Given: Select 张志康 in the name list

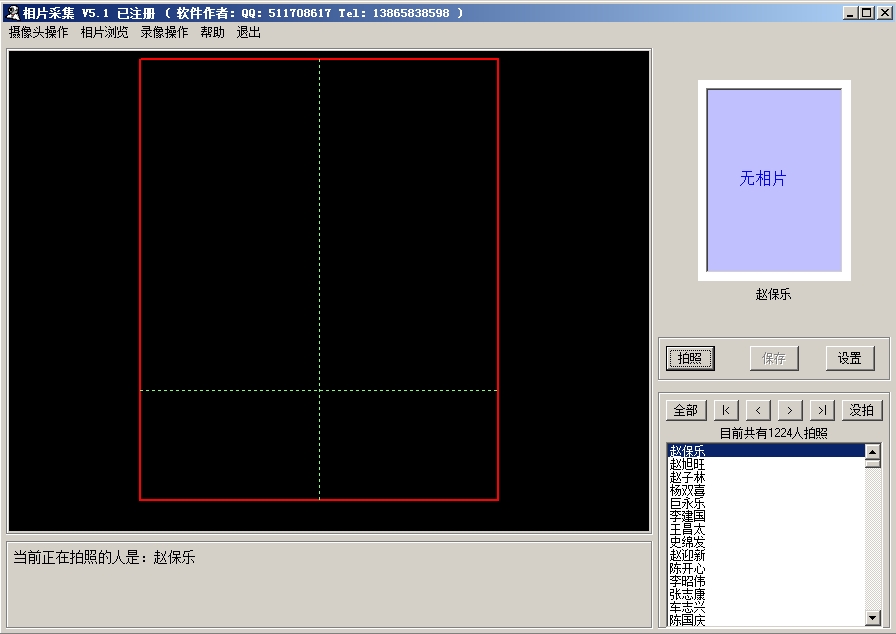Looking at the screenshot, I should [766, 594].
